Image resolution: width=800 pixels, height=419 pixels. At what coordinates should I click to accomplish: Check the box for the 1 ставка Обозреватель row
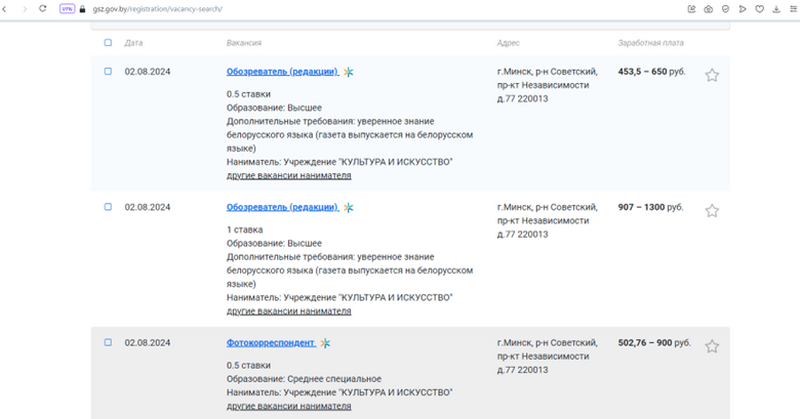[x=108, y=207]
